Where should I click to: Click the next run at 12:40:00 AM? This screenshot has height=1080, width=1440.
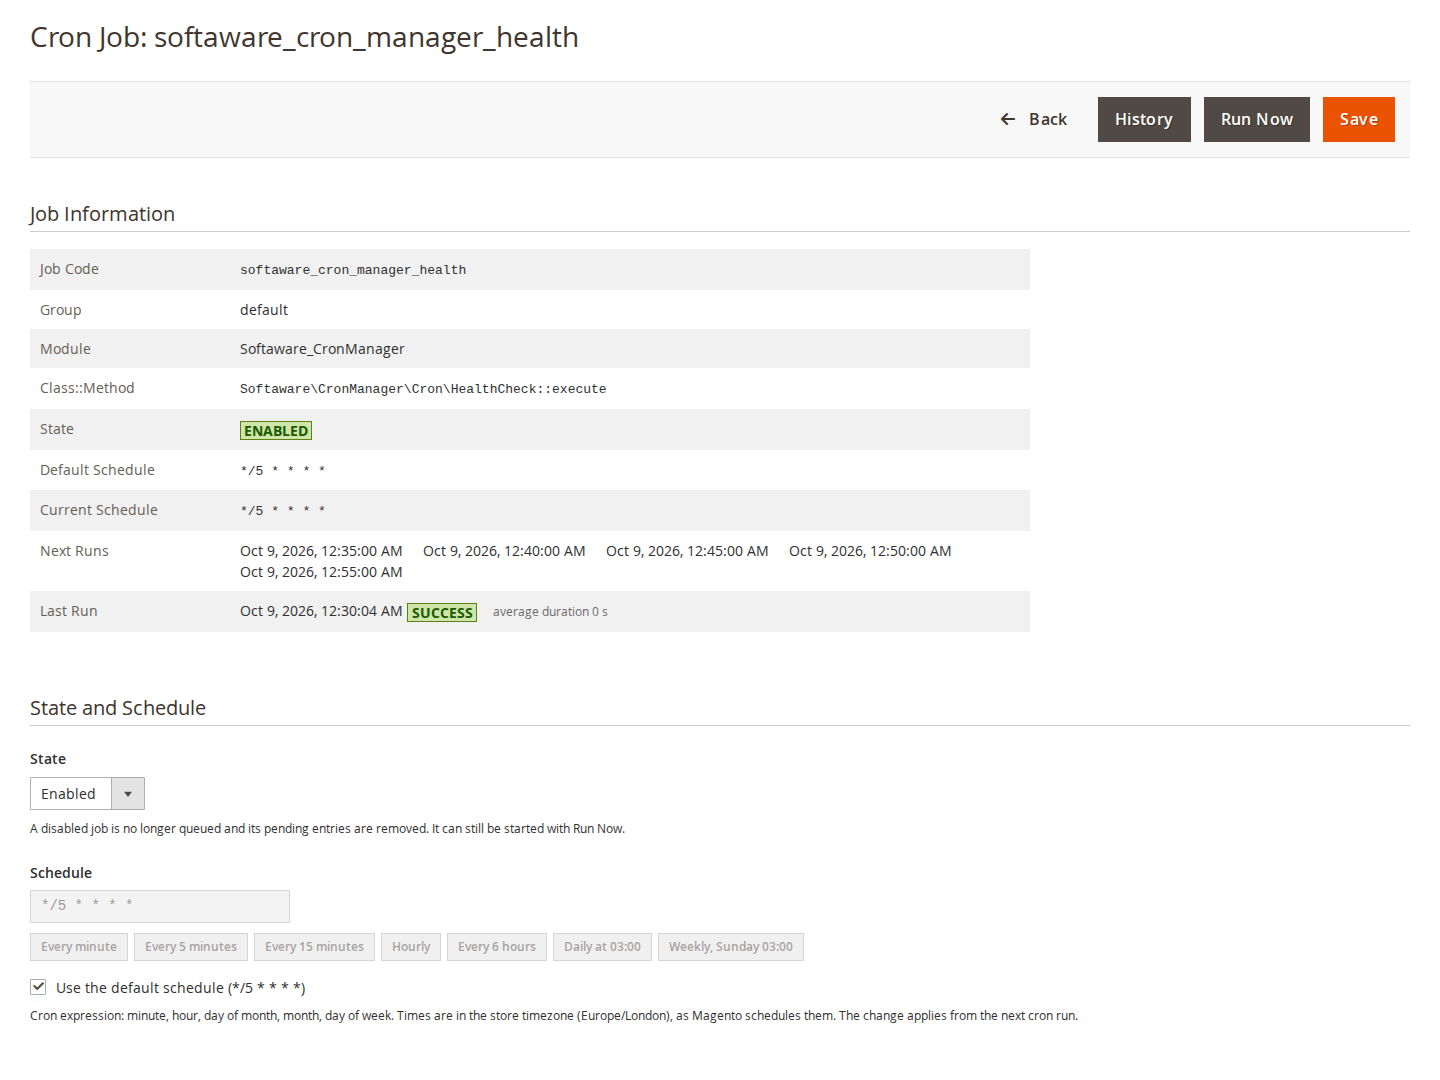[504, 551]
